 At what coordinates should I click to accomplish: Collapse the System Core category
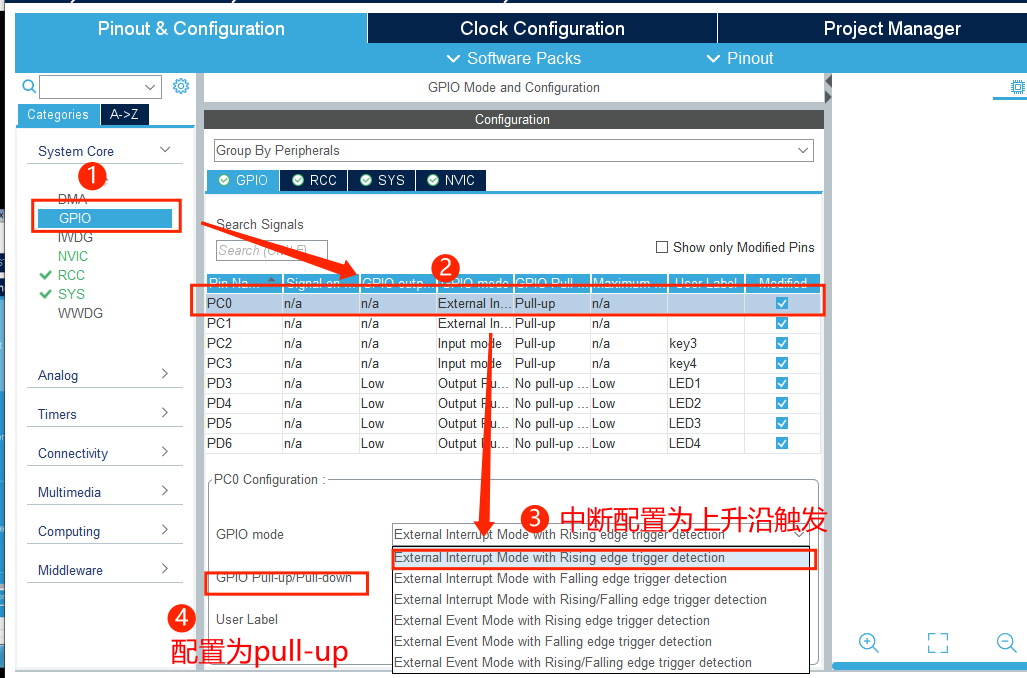105,151
